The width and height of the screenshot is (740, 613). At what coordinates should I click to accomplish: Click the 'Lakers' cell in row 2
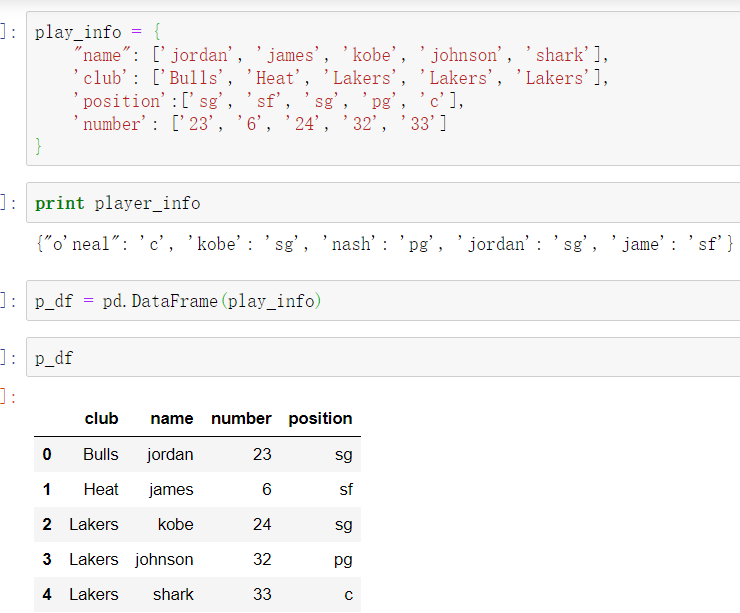(x=93, y=524)
